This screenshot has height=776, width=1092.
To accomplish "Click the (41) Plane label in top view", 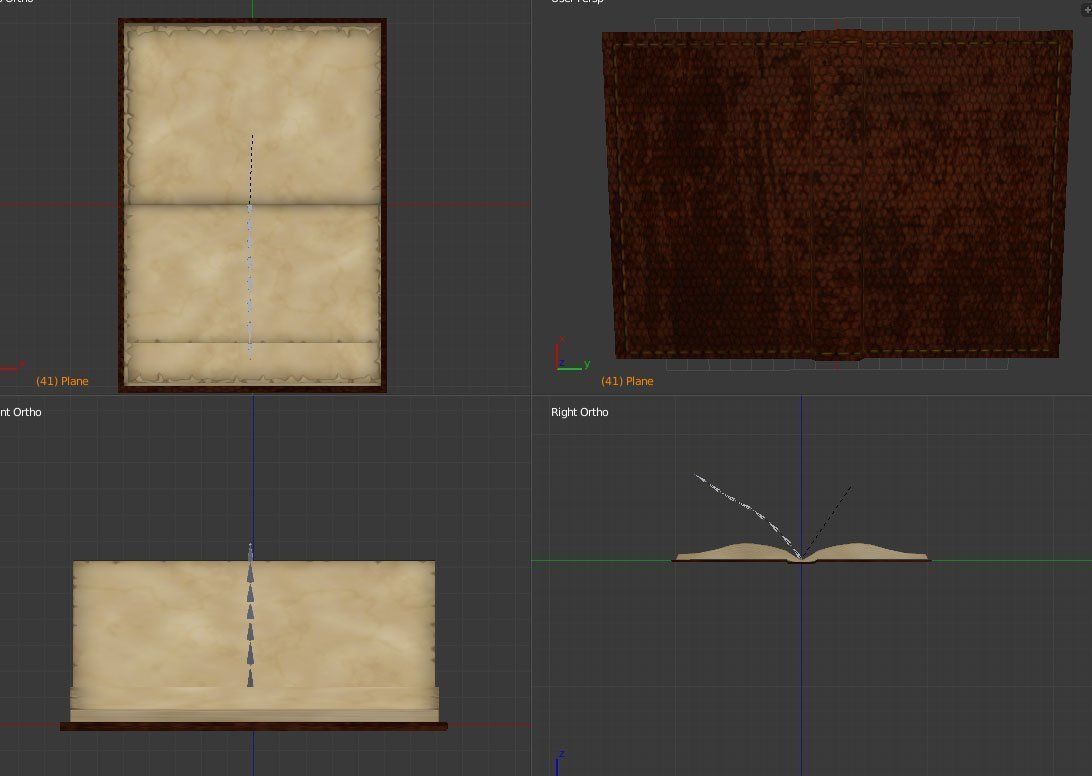I will tap(62, 381).
